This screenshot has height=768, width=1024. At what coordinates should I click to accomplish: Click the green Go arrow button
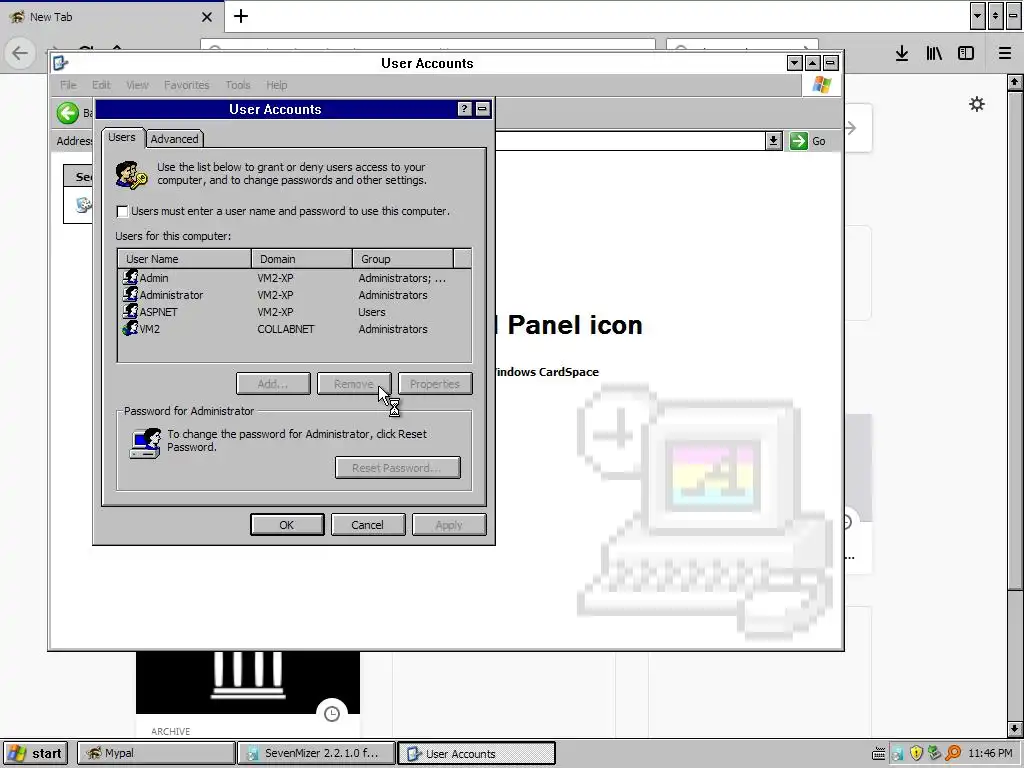pyautogui.click(x=799, y=141)
